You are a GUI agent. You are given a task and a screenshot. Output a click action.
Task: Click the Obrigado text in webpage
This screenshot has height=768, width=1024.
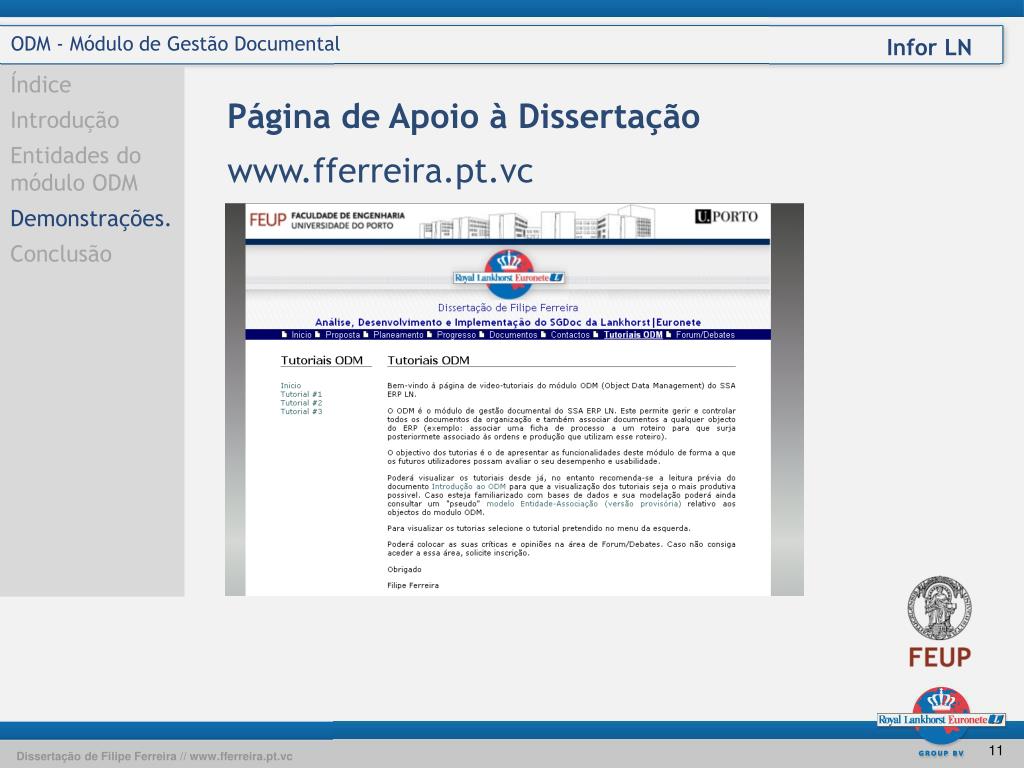[x=404, y=569]
